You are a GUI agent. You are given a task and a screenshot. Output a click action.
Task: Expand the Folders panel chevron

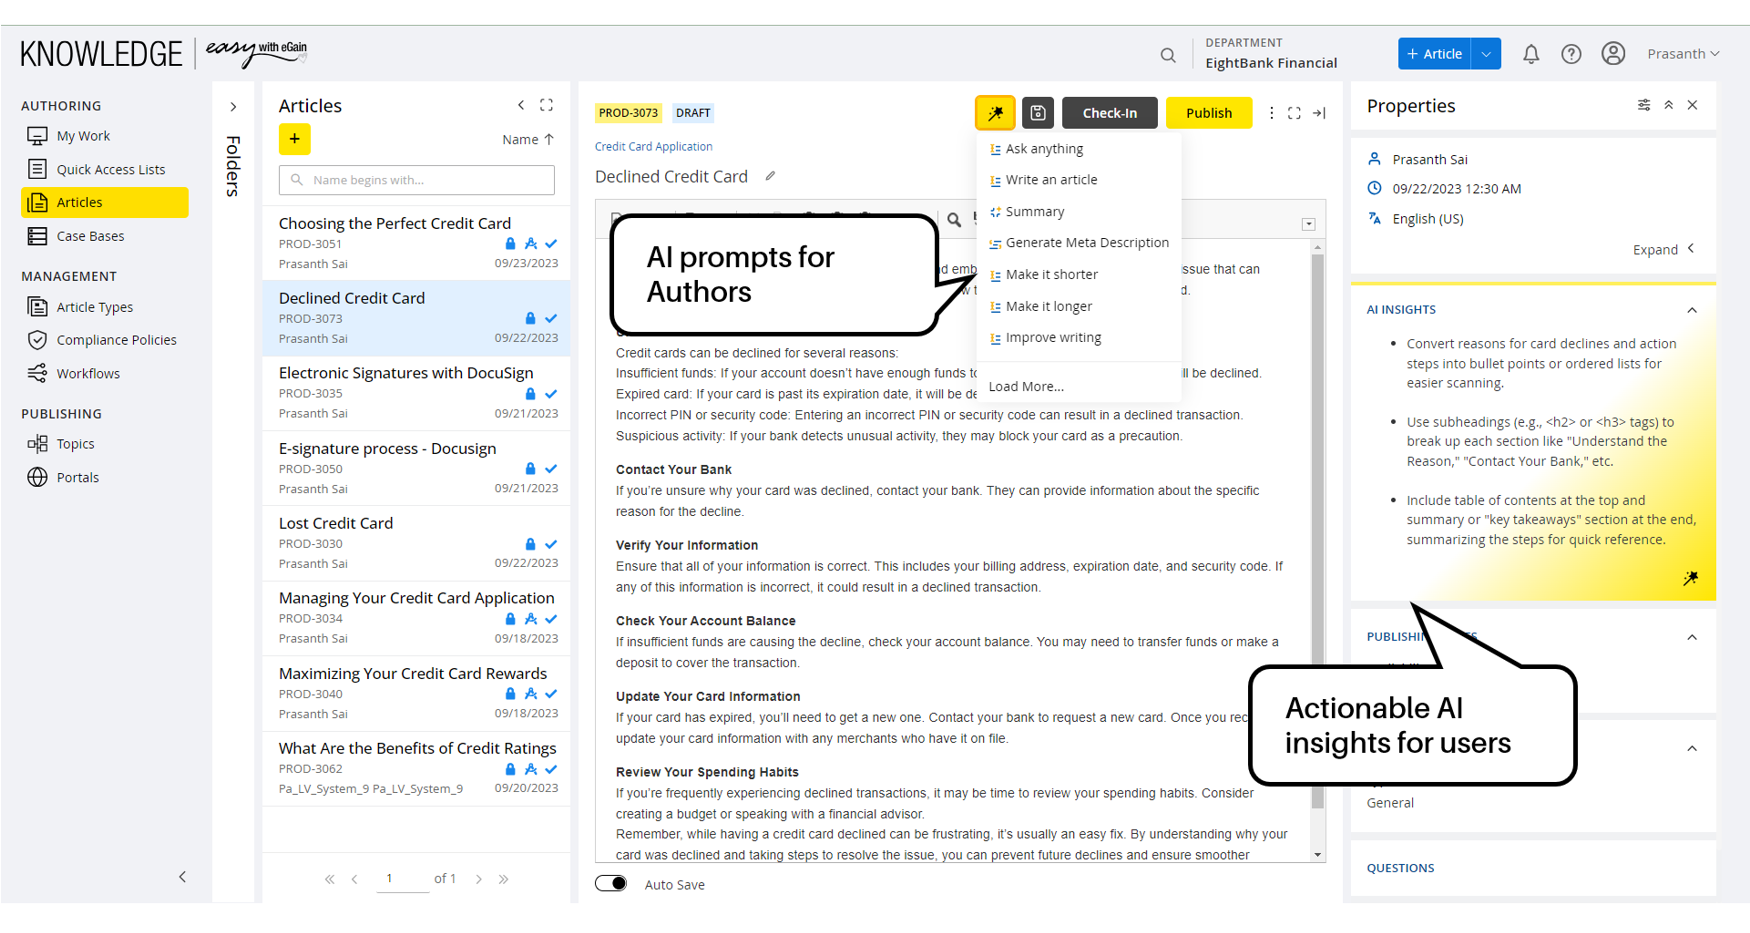(x=233, y=106)
